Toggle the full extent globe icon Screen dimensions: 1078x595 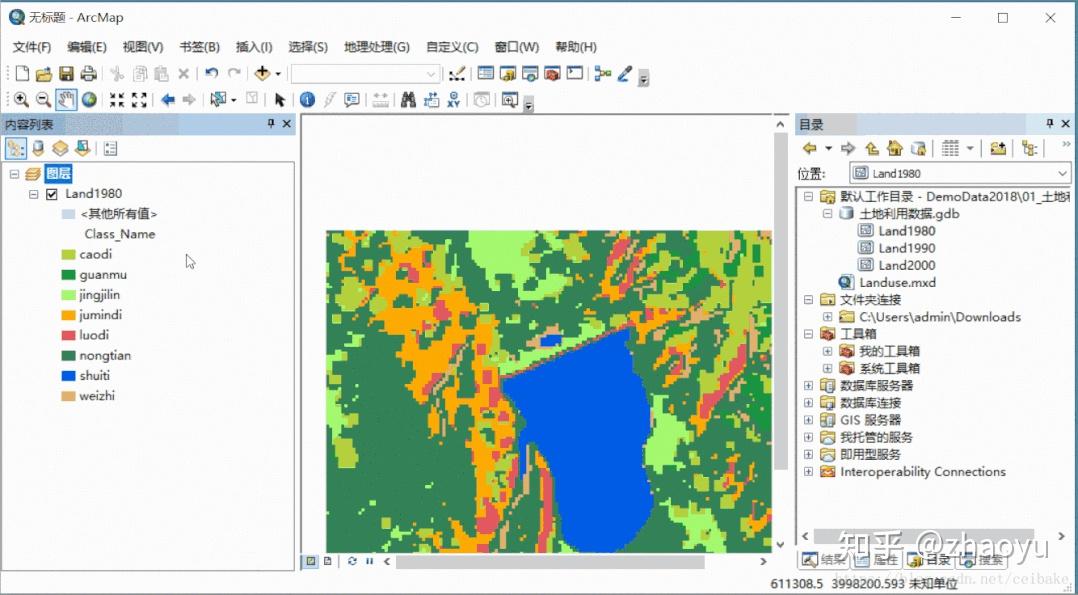click(x=89, y=100)
